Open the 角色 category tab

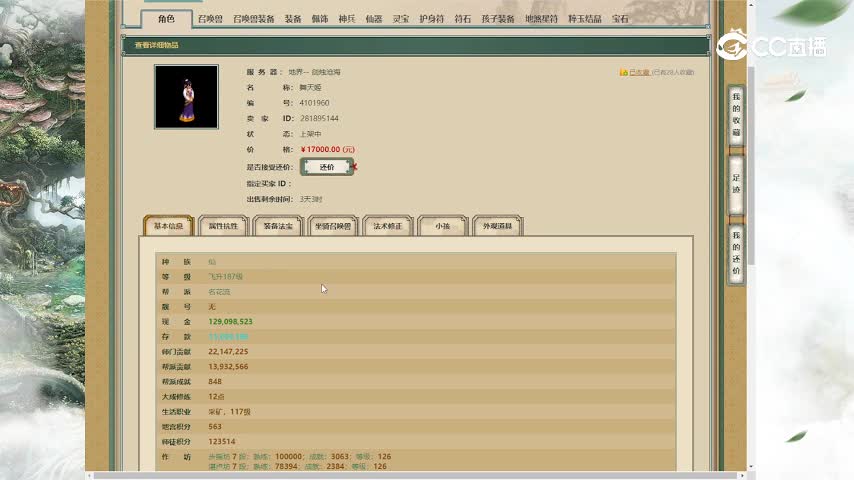coord(166,19)
